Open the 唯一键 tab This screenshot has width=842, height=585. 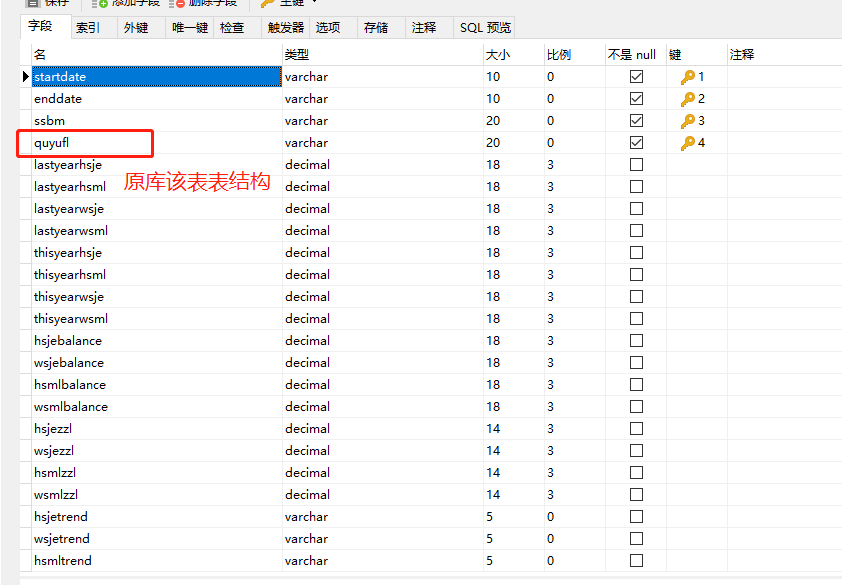190,27
